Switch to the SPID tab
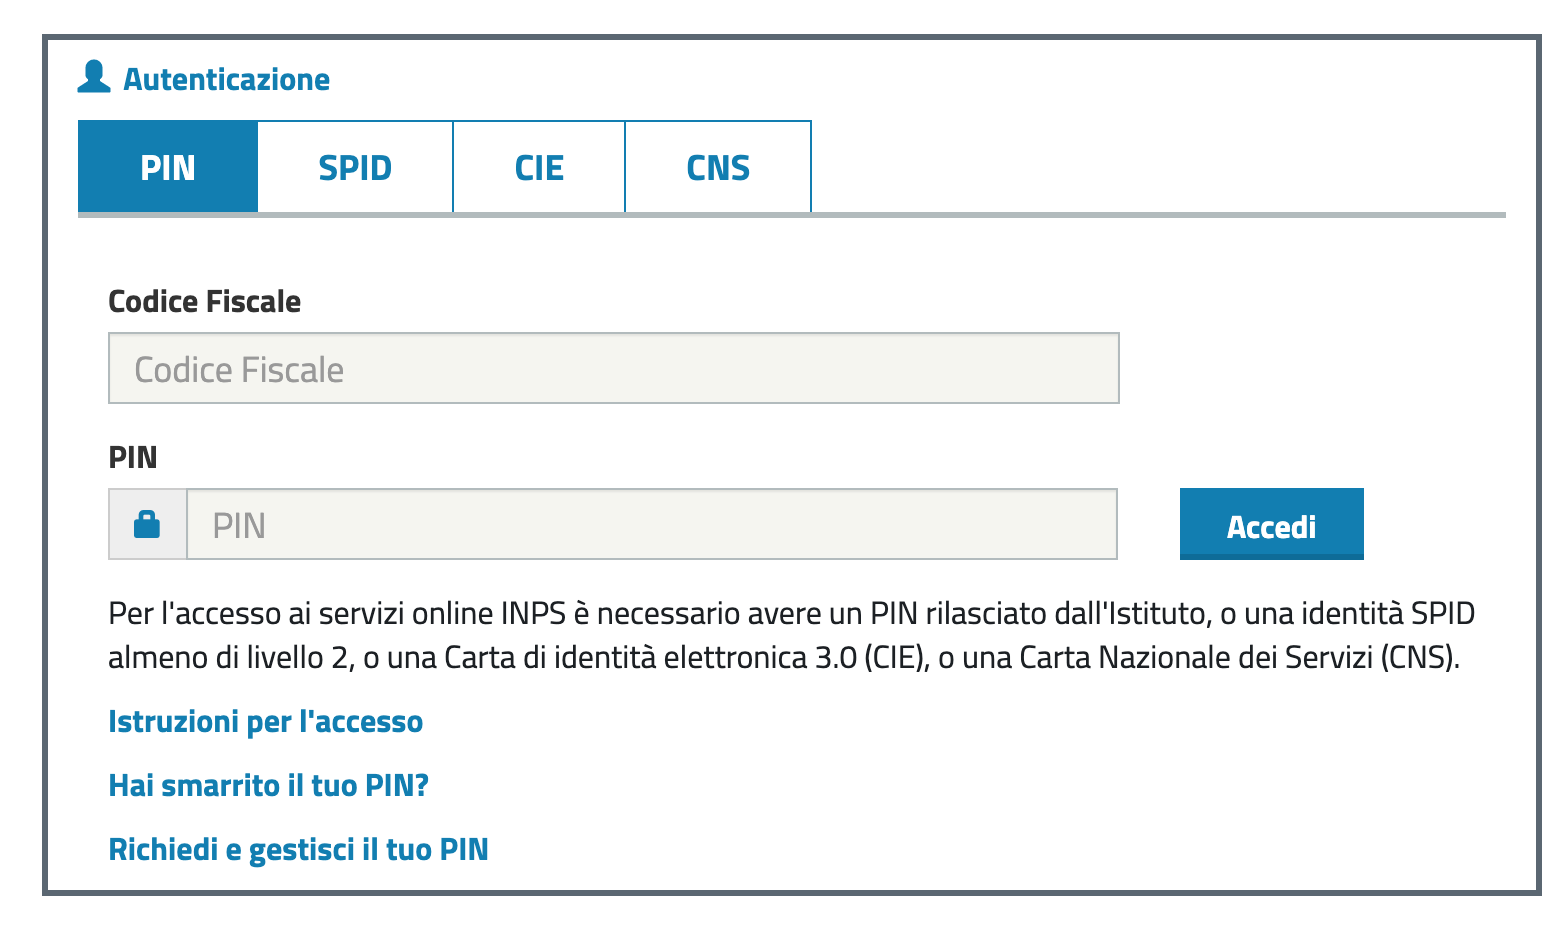Viewport: 1568px width, 933px height. 355,167
